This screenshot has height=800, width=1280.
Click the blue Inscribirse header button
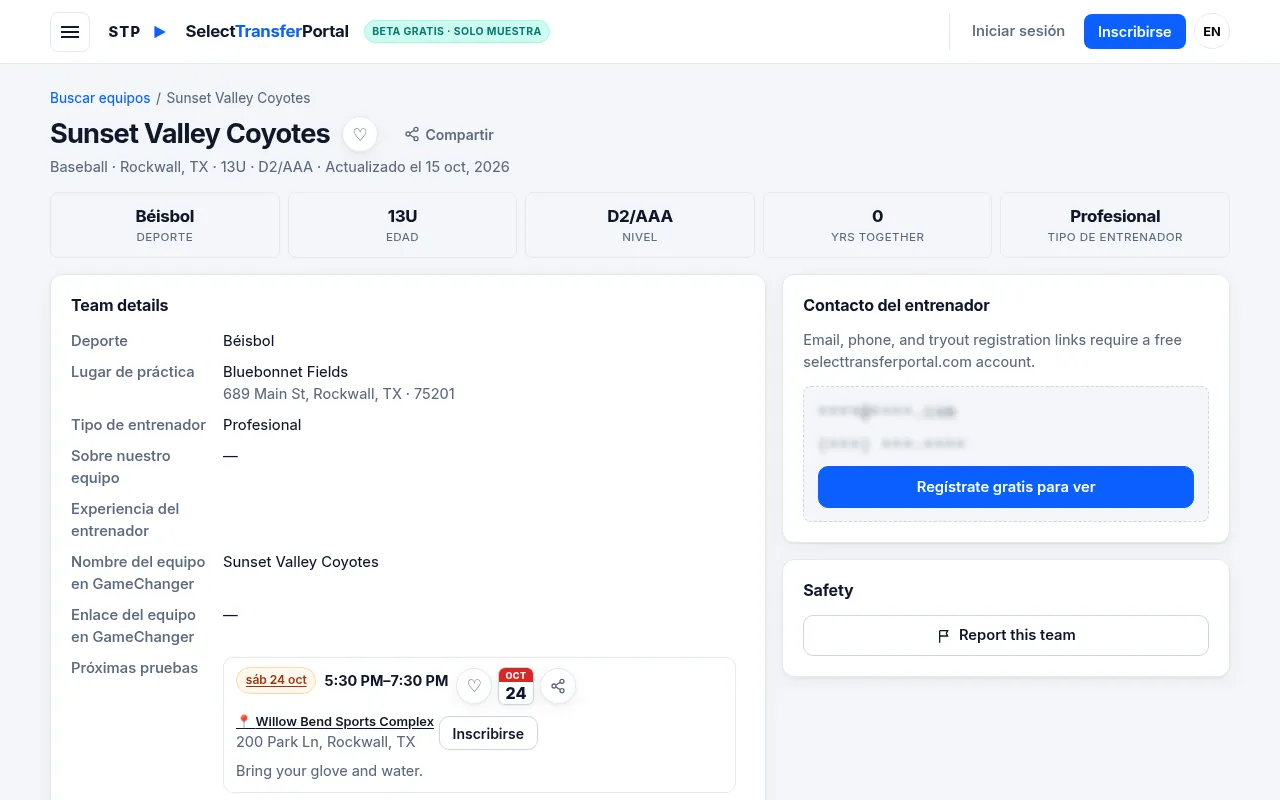(1134, 31)
